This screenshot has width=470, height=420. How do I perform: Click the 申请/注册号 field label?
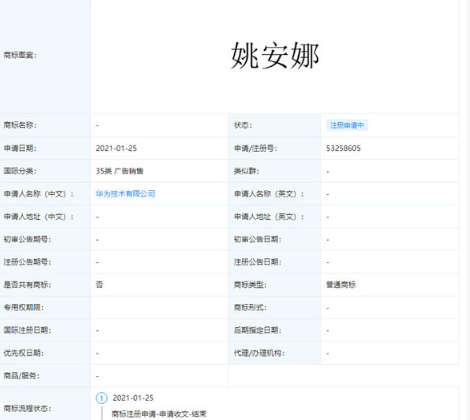[x=255, y=148]
